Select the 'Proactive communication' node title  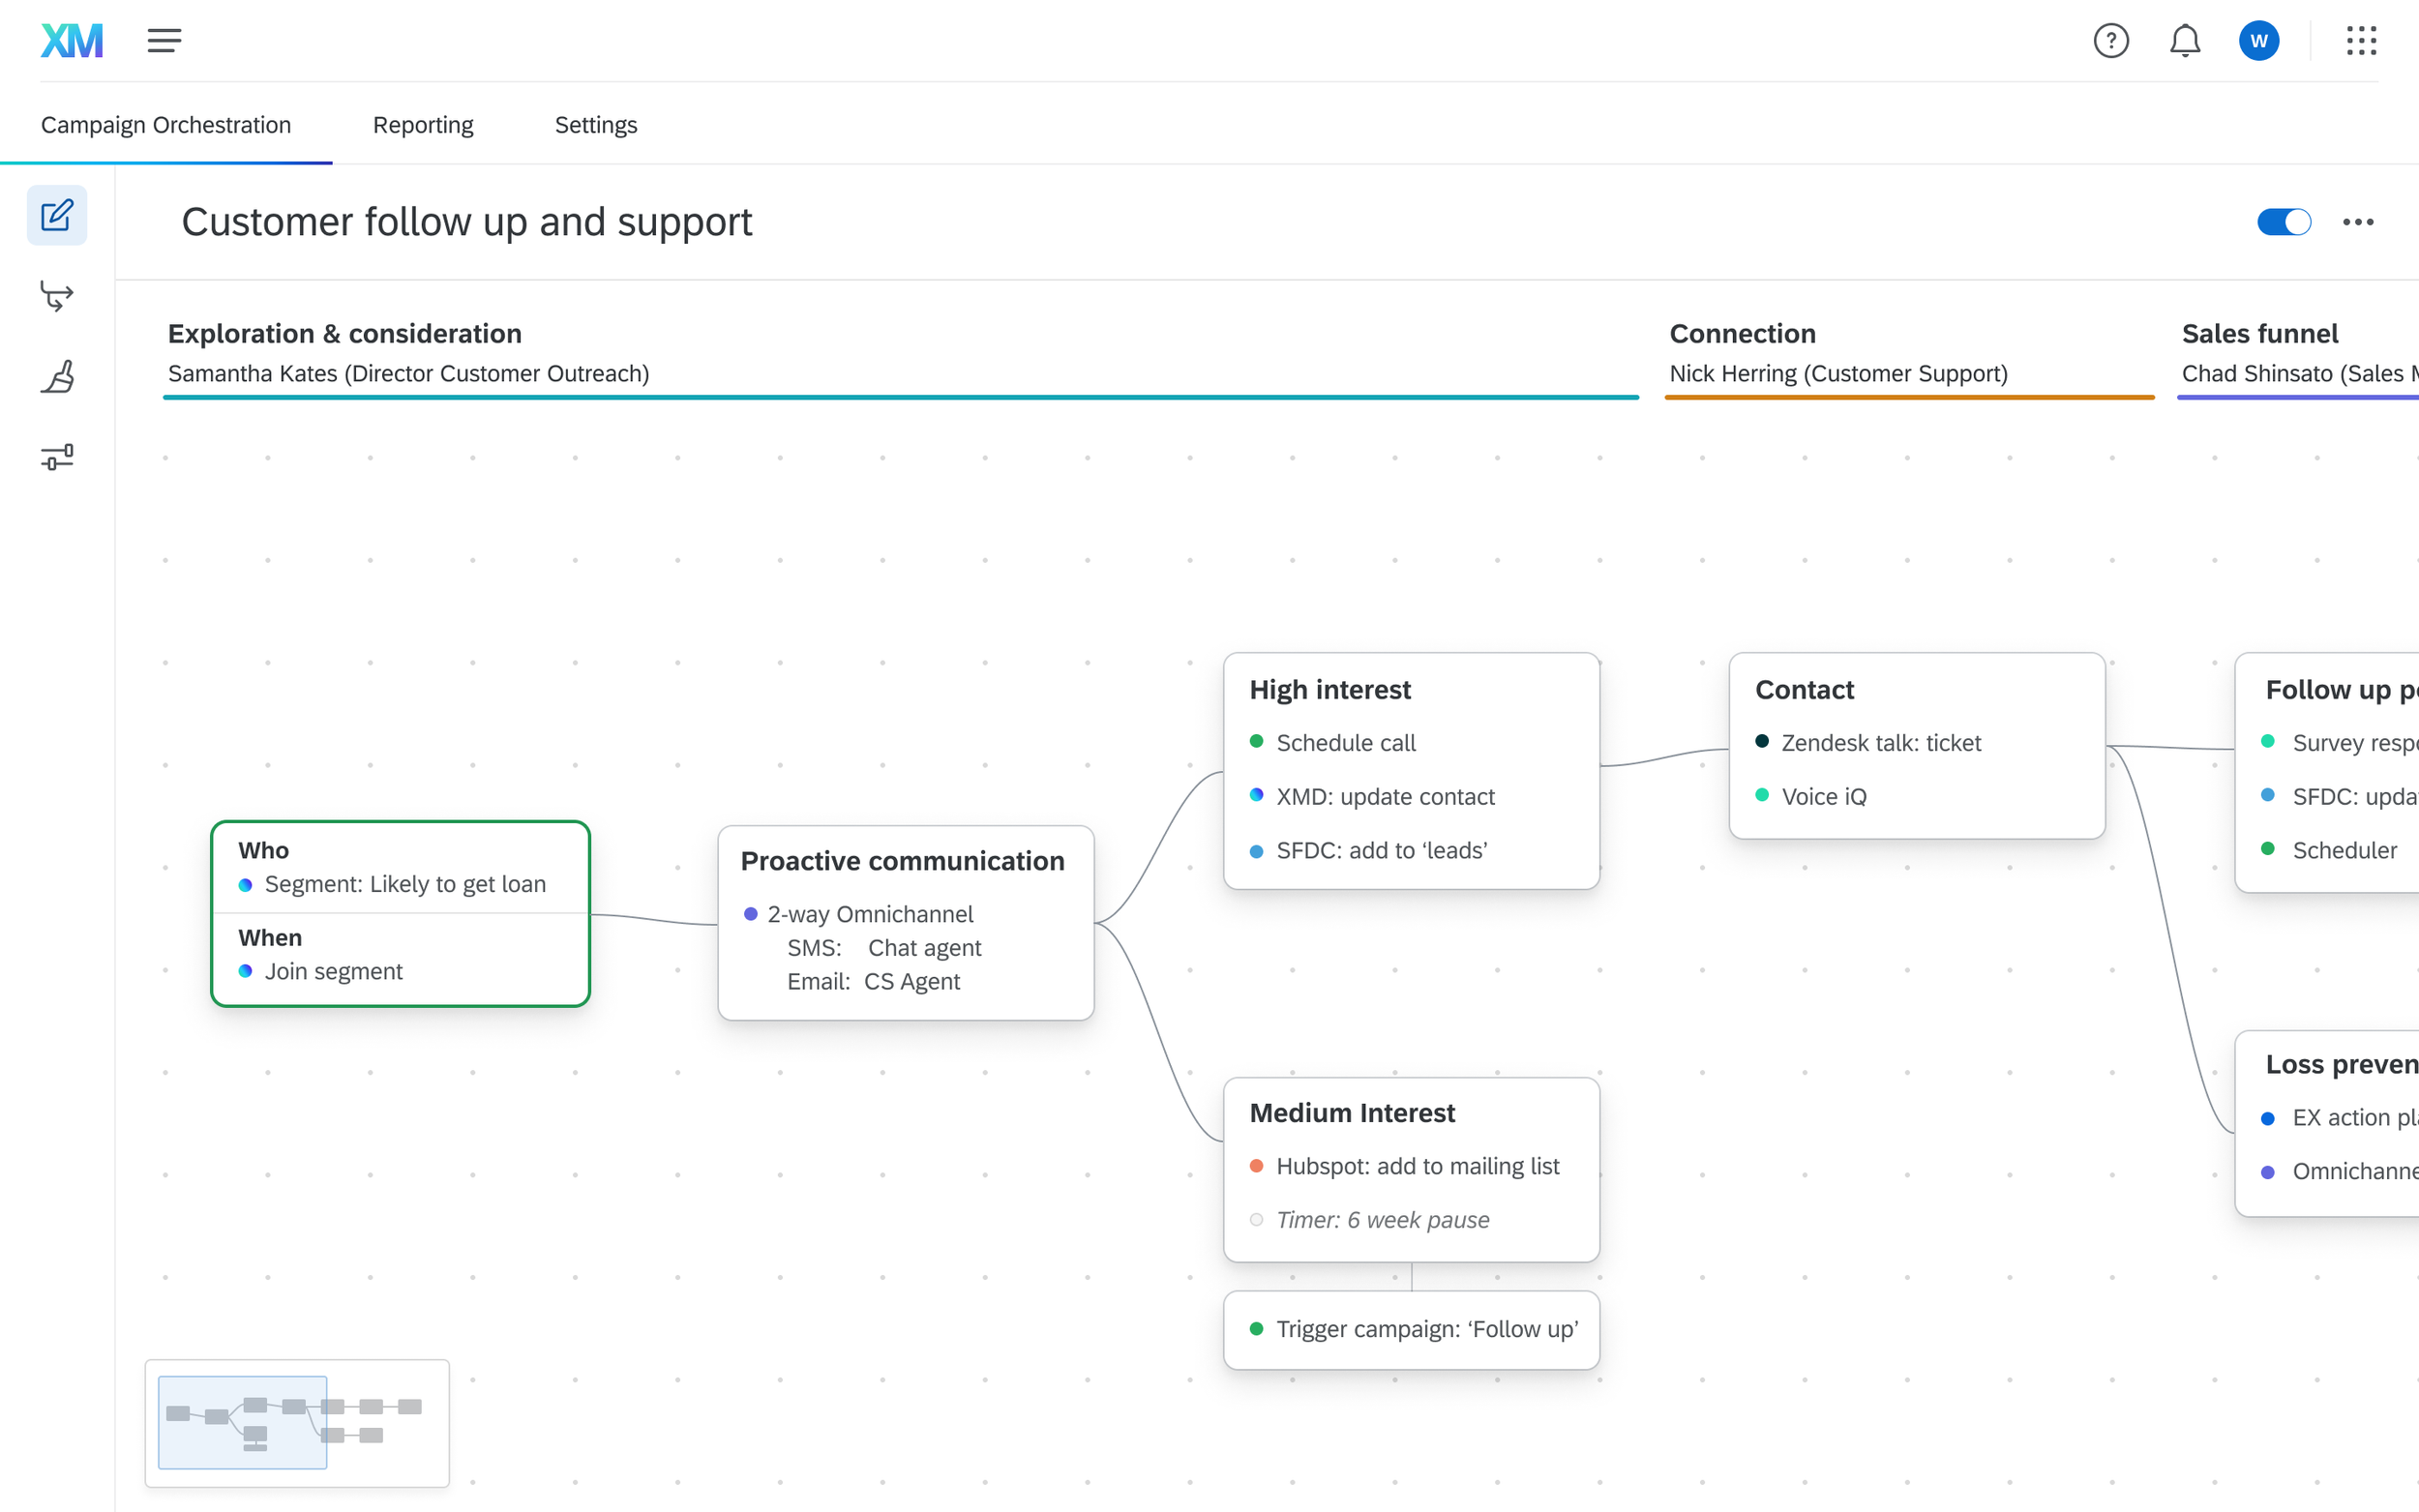[x=903, y=861]
